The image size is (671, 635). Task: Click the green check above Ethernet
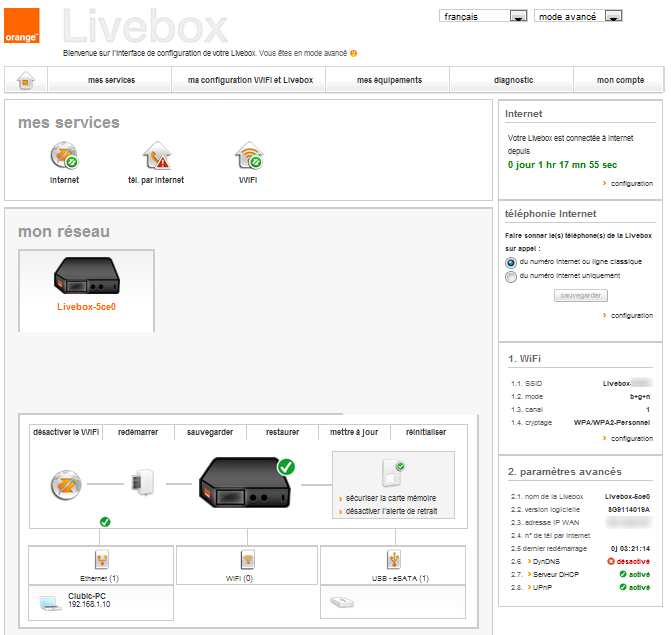105,522
